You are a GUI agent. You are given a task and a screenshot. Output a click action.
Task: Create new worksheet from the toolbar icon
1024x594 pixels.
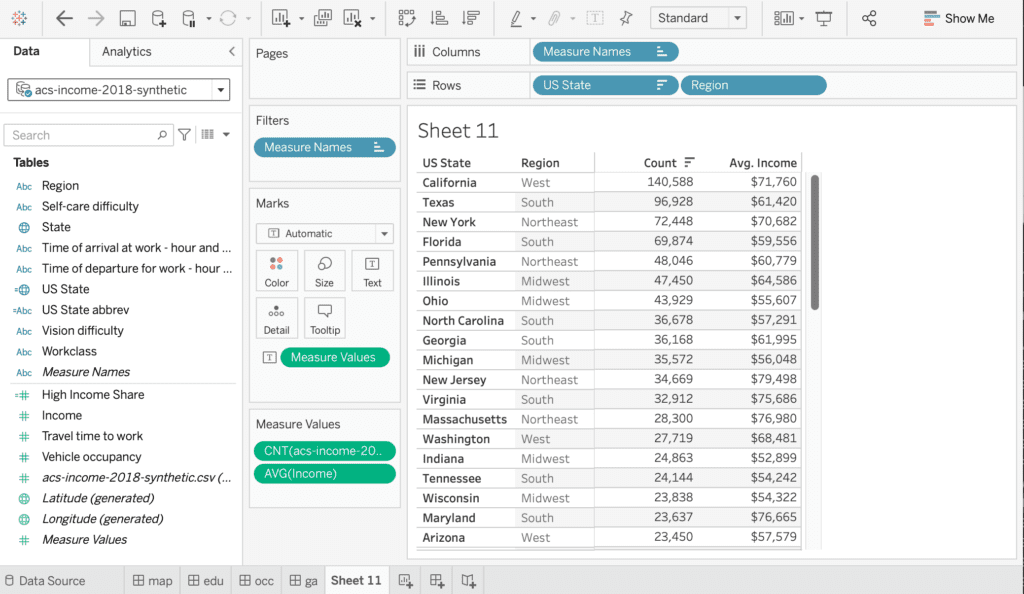point(281,18)
